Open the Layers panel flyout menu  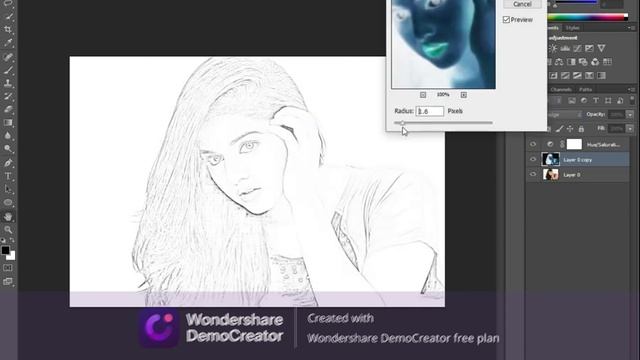pyautogui.click(x=631, y=89)
